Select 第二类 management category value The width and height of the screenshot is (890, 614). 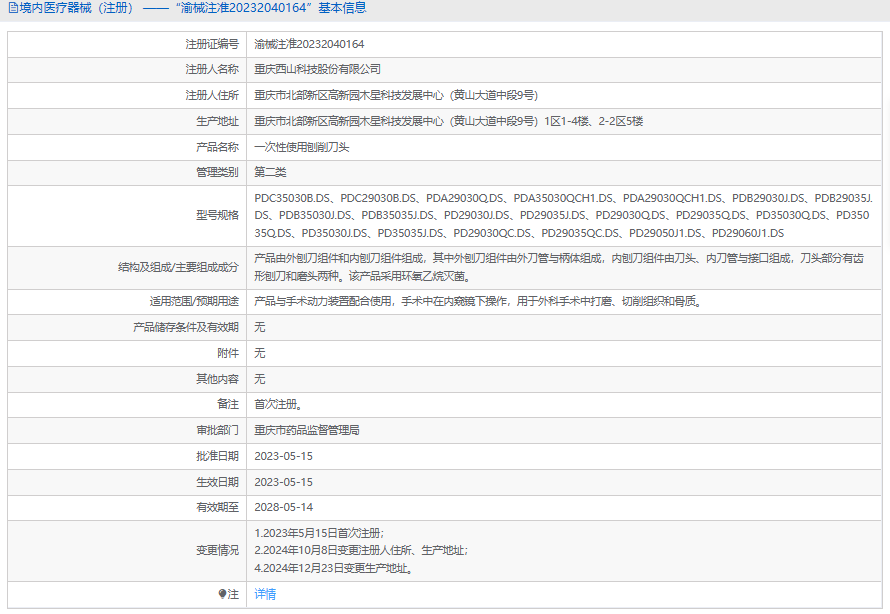click(x=270, y=172)
